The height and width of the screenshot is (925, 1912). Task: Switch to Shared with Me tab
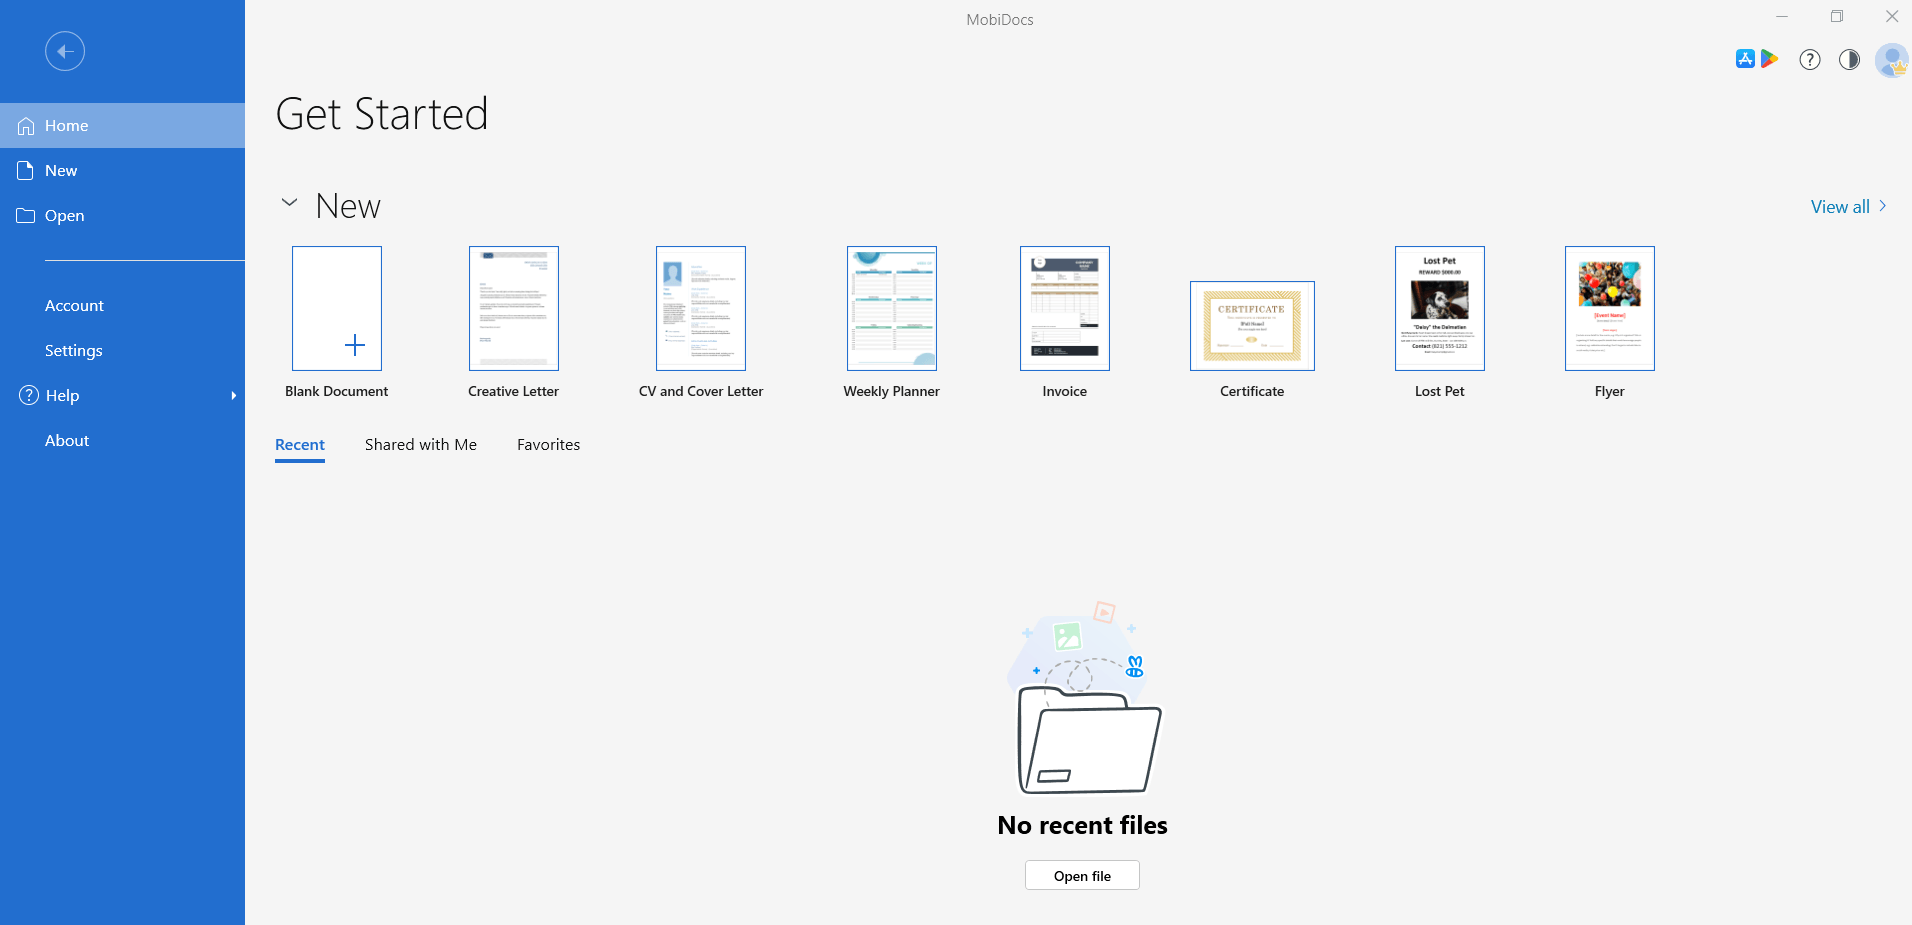click(421, 445)
